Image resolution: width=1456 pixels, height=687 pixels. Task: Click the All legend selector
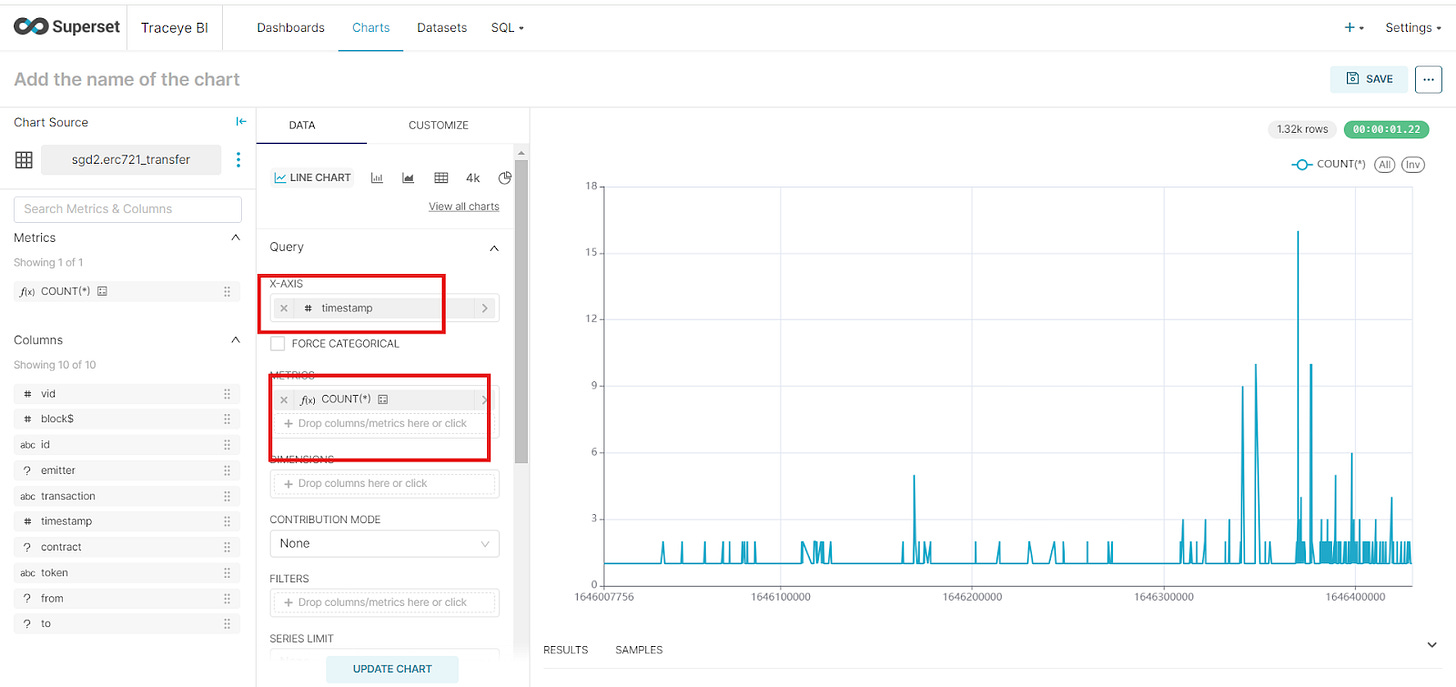point(1384,165)
